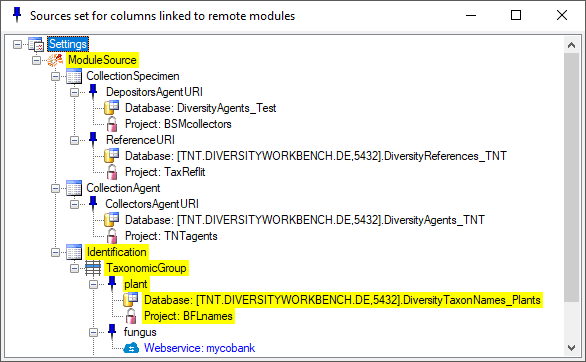Click the pin icon beside plant
The height and width of the screenshot is (362, 586).
coord(112,284)
